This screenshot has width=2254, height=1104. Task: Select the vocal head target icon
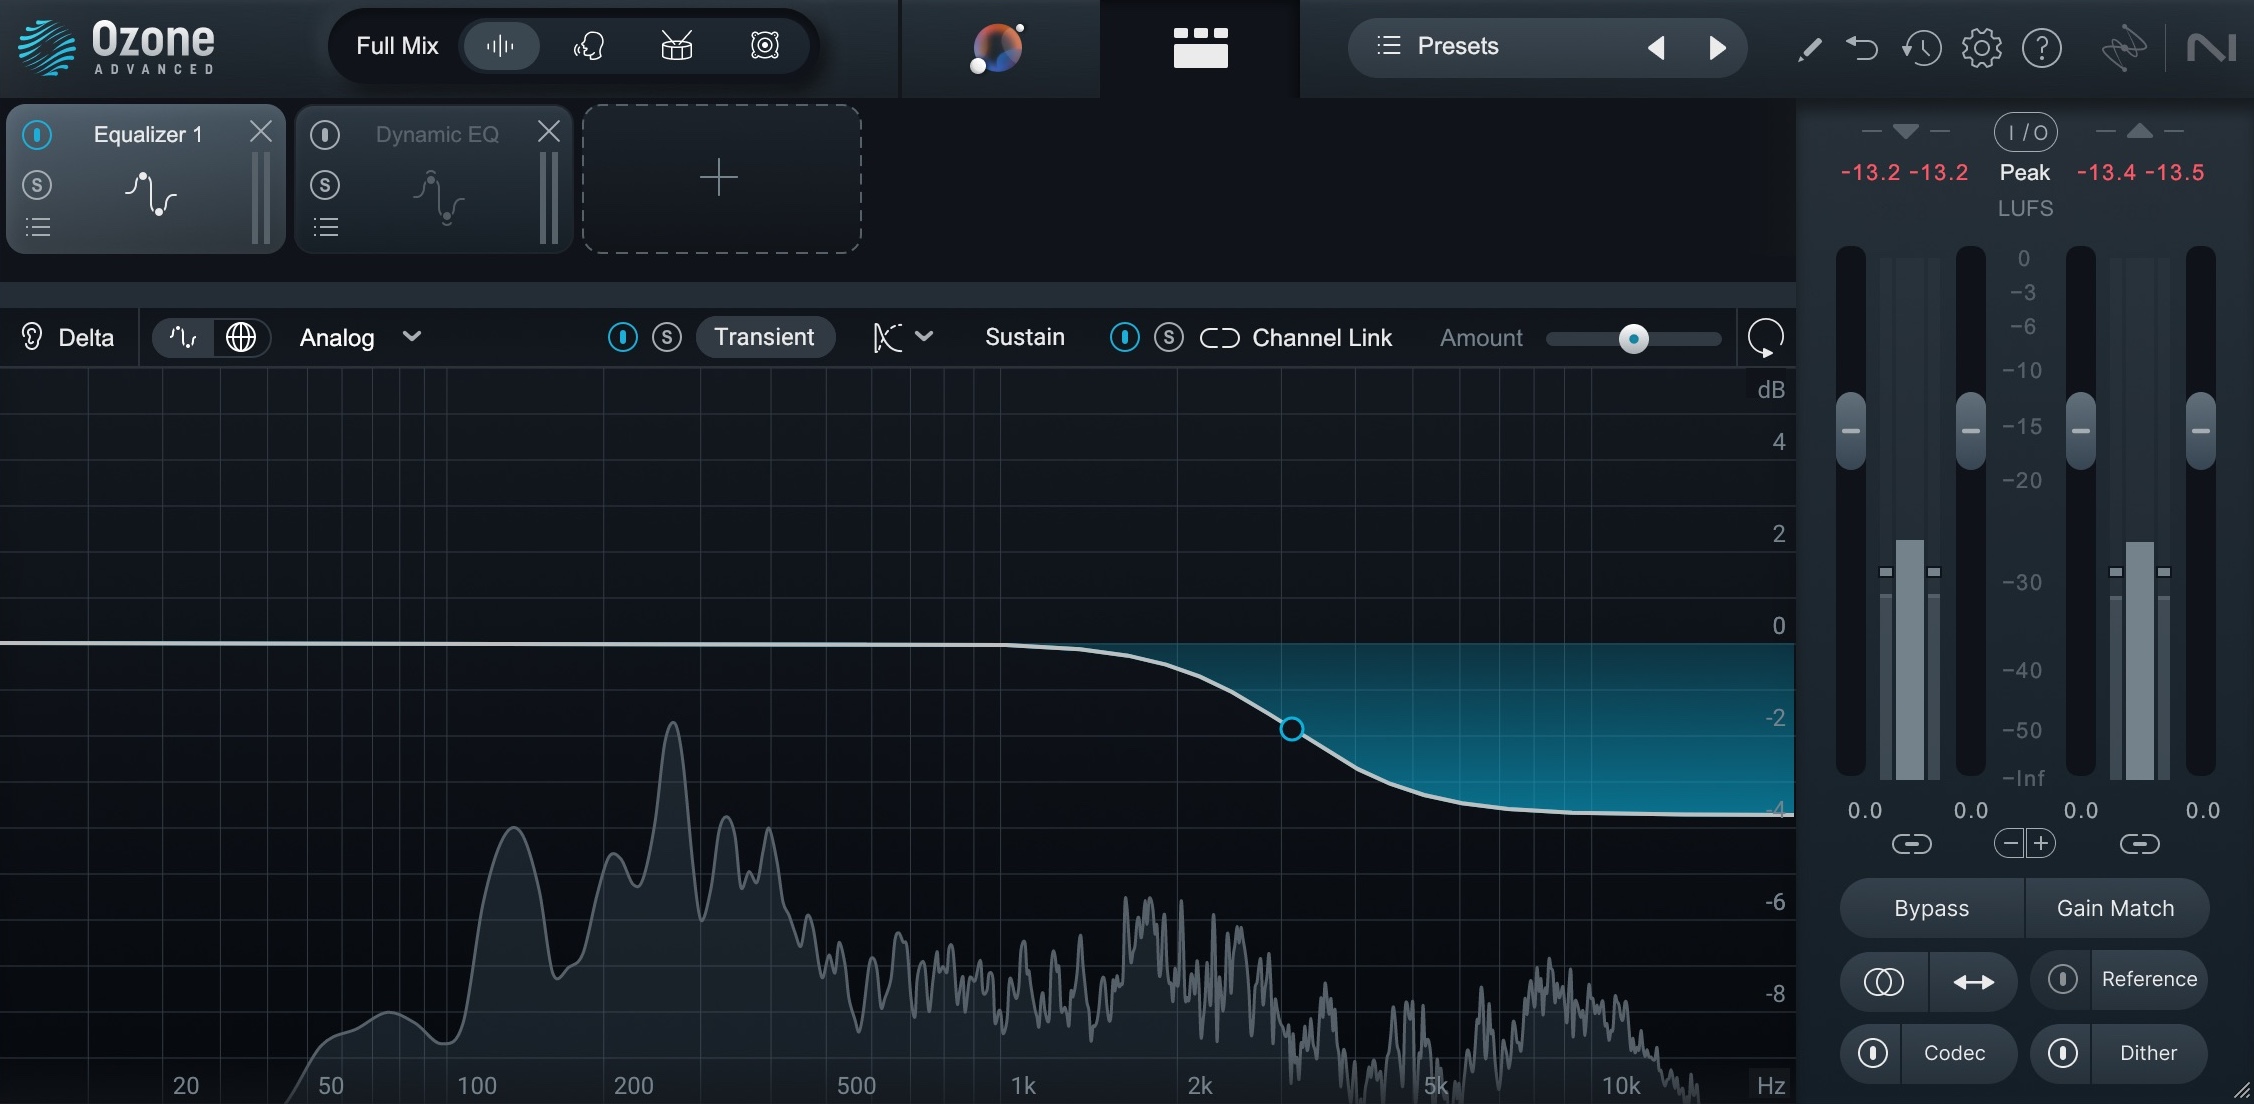(x=588, y=46)
